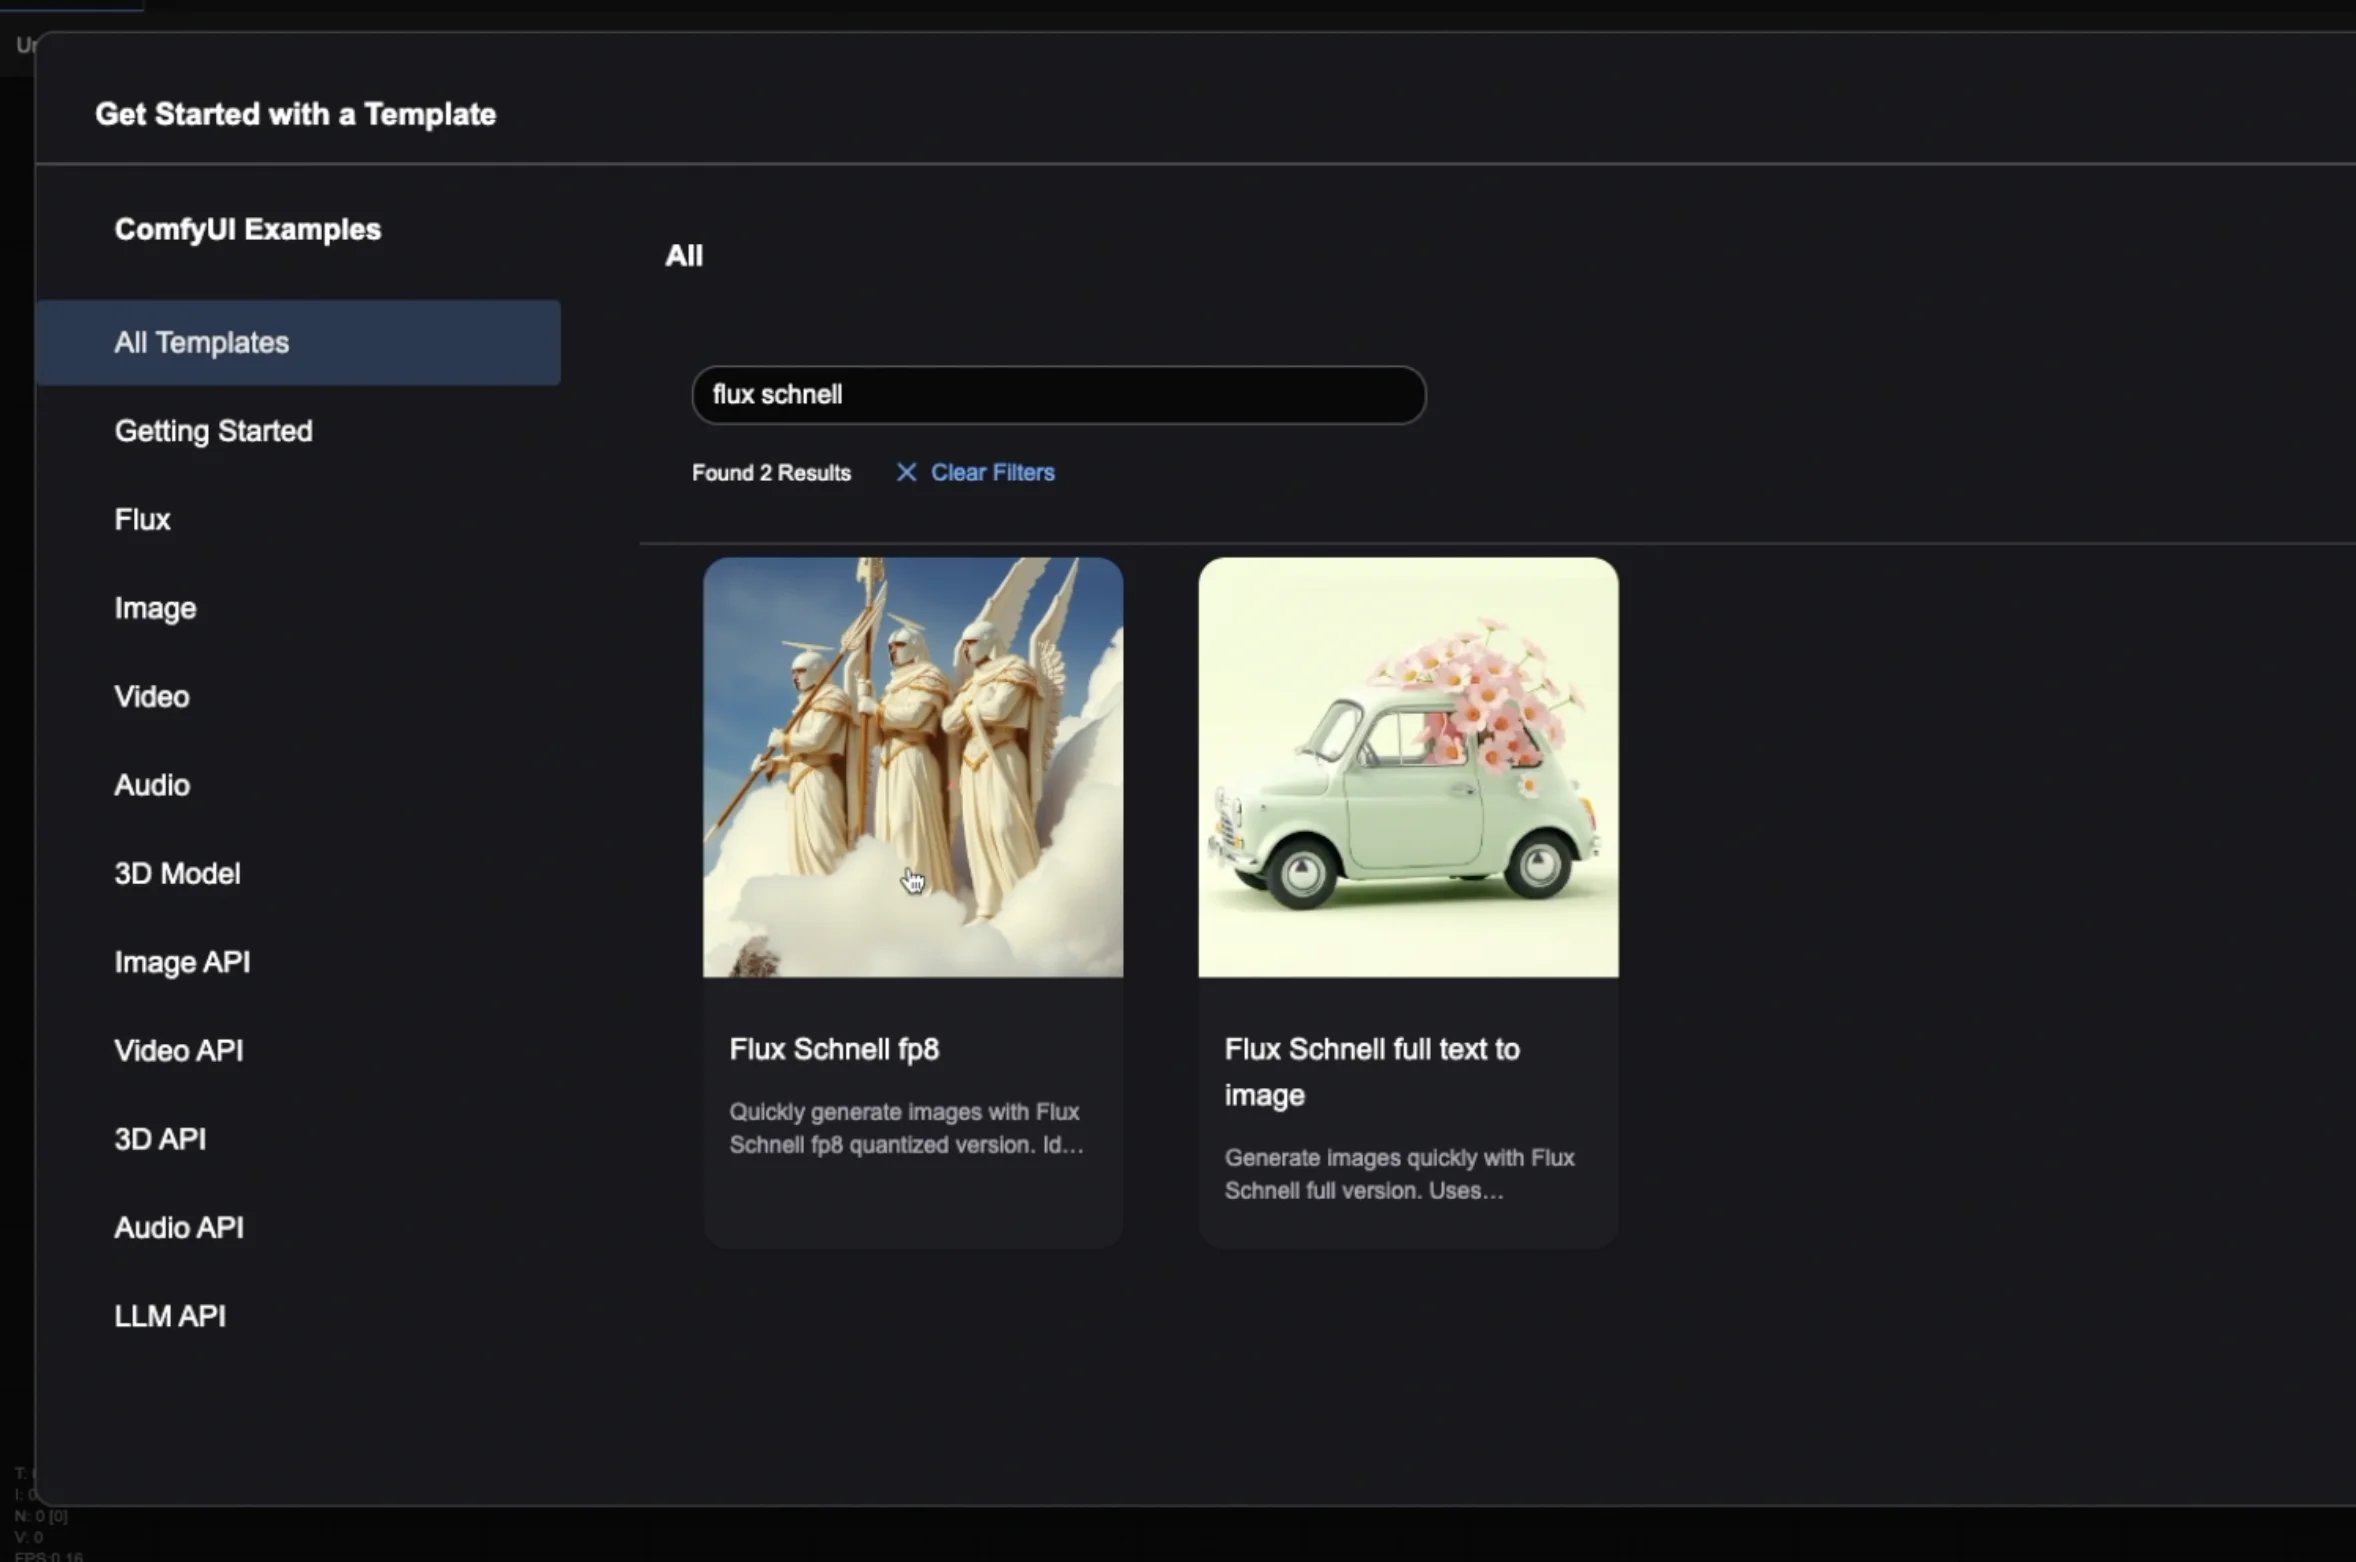Open the Flux template category
2356x1562 pixels.
[142, 520]
